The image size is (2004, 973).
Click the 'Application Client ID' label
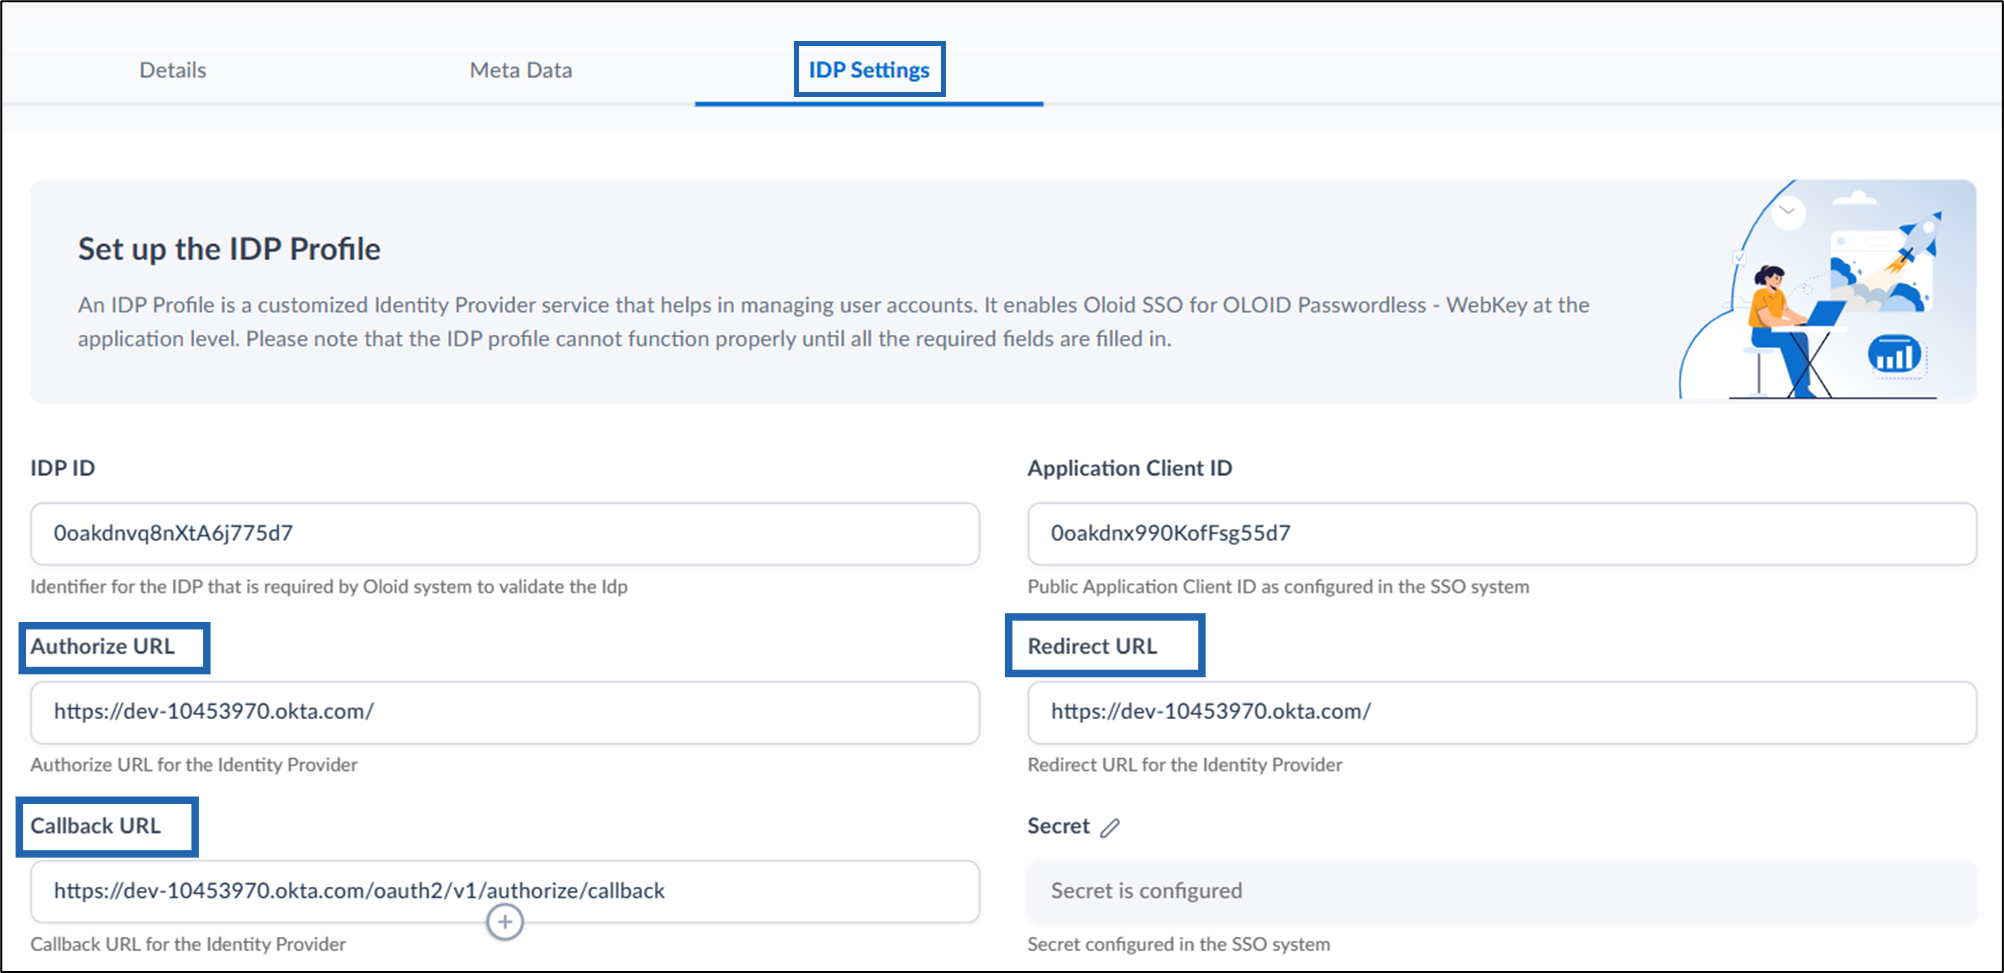[1130, 468]
